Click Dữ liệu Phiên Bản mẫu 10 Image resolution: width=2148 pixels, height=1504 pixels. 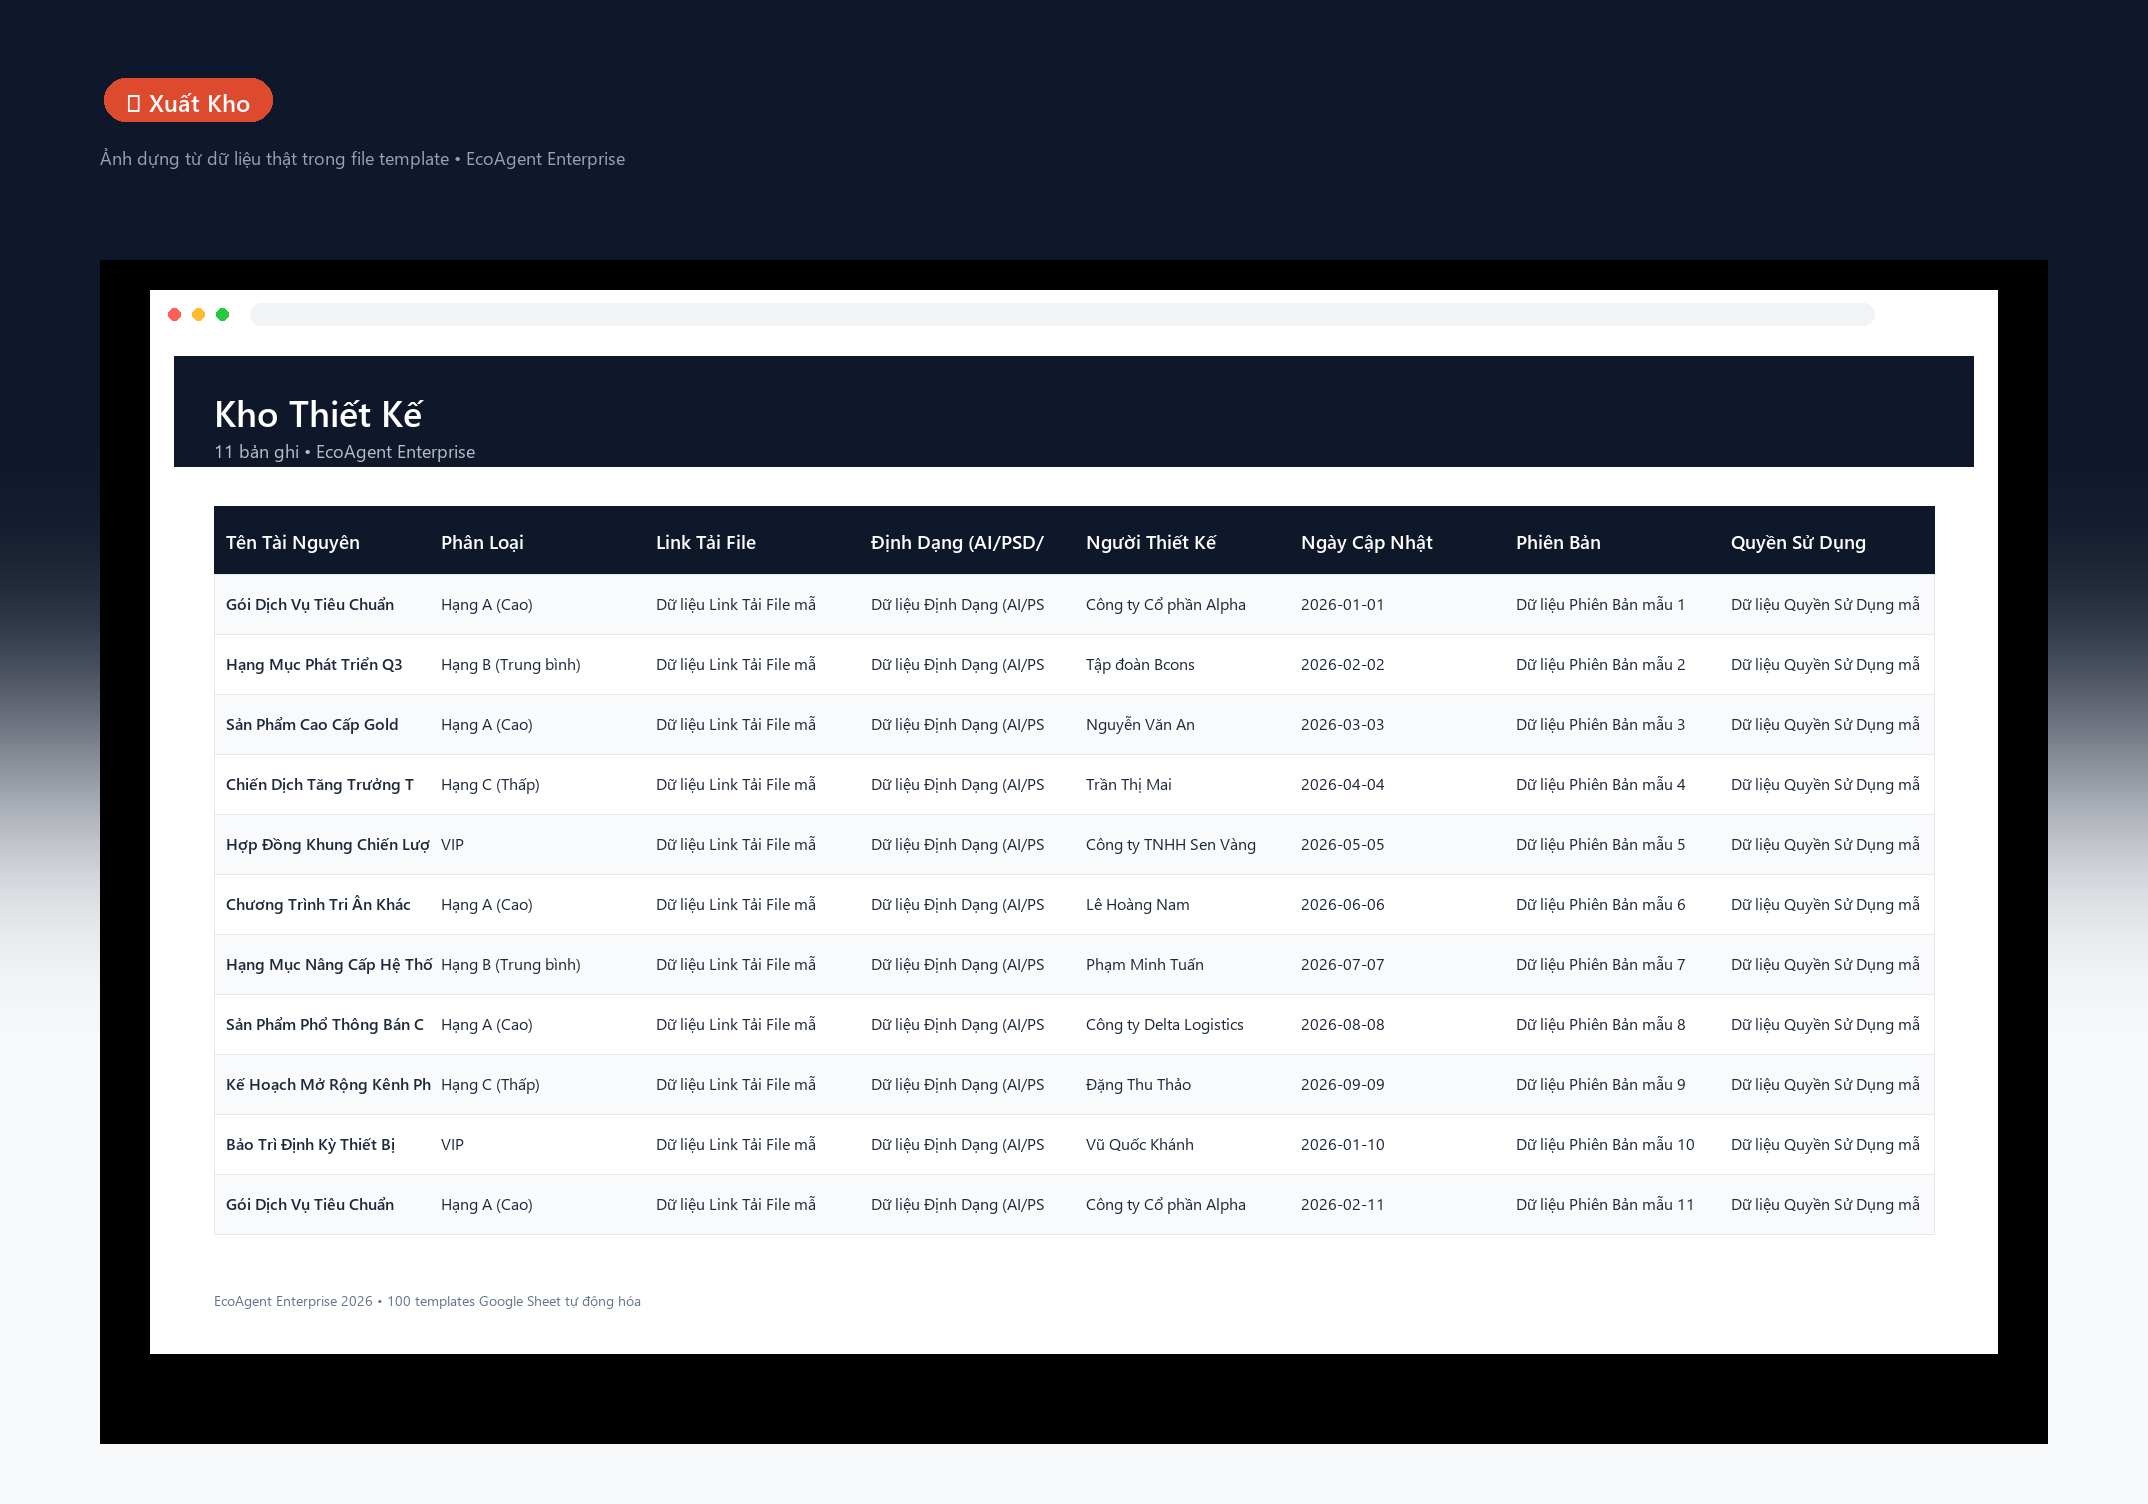1605,1145
